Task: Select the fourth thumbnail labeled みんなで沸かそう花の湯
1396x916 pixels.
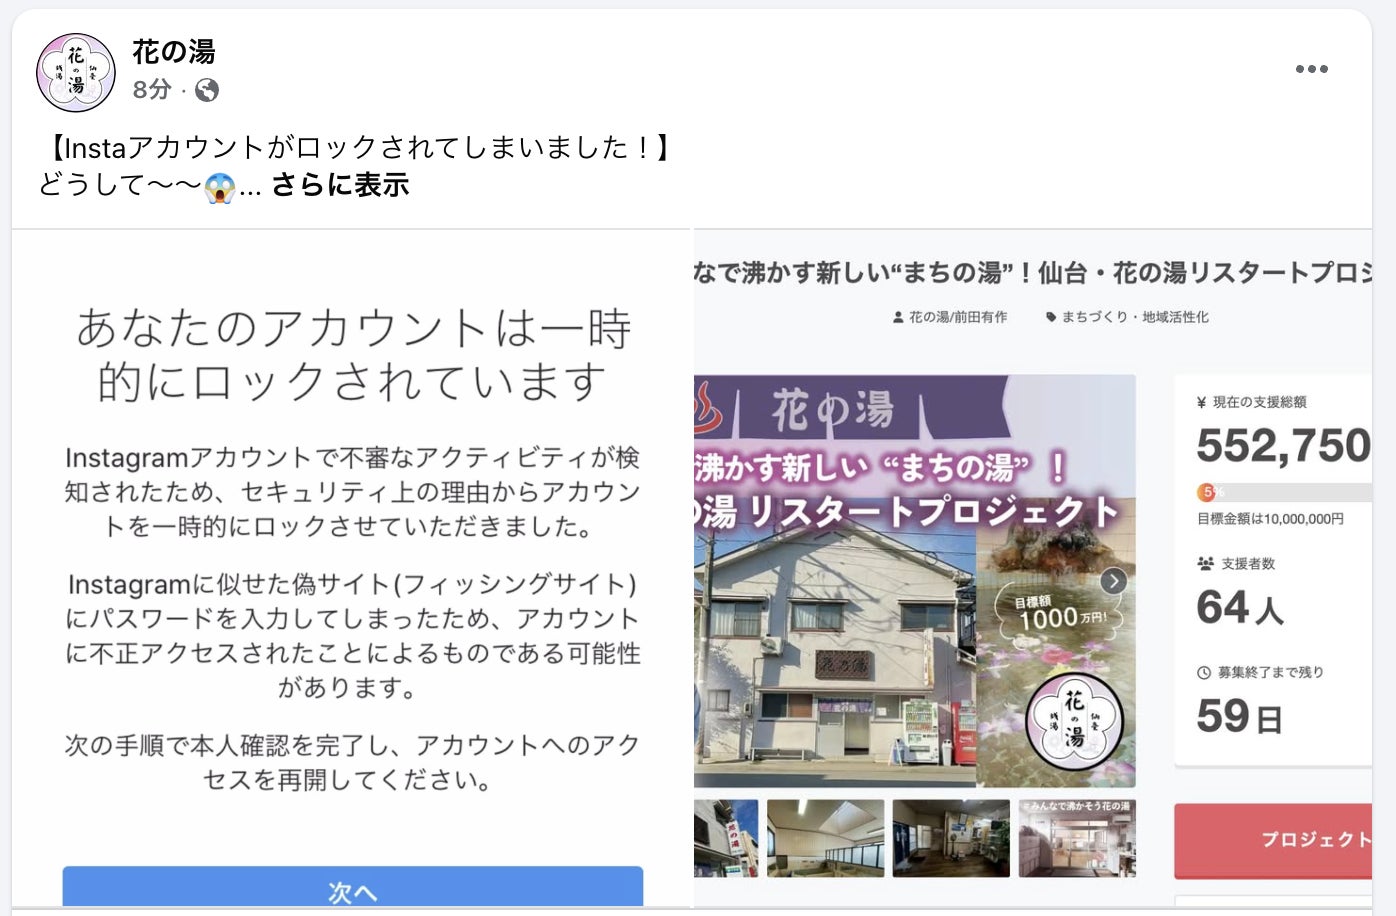Action: pyautogui.click(x=1077, y=838)
